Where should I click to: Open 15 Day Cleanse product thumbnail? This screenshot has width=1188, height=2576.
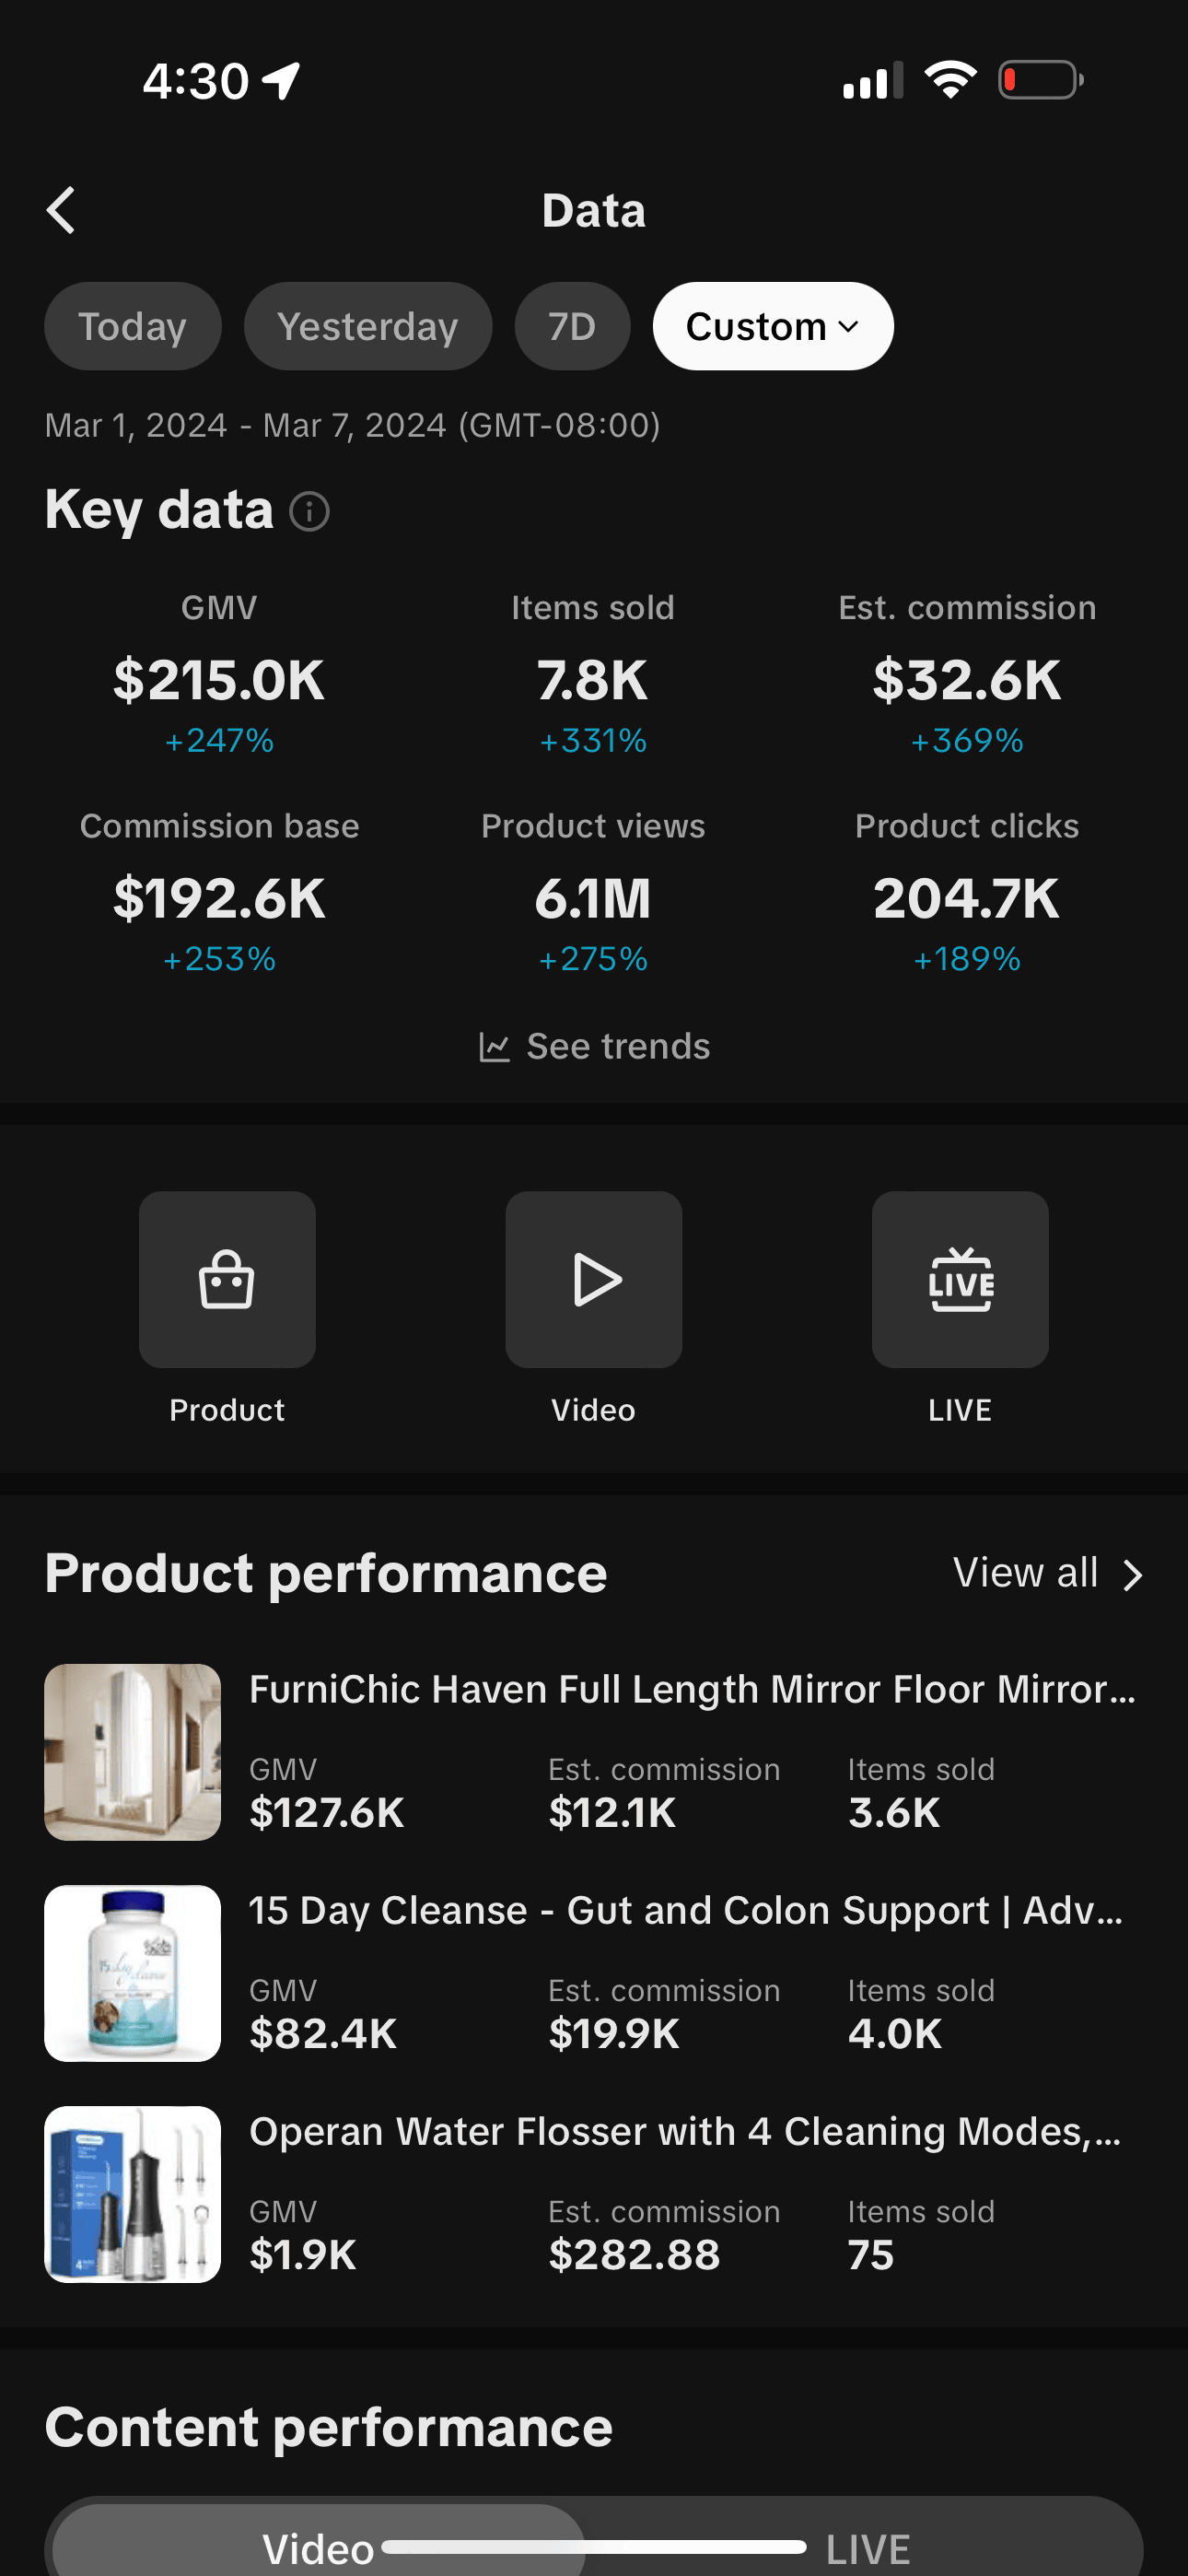point(132,1973)
